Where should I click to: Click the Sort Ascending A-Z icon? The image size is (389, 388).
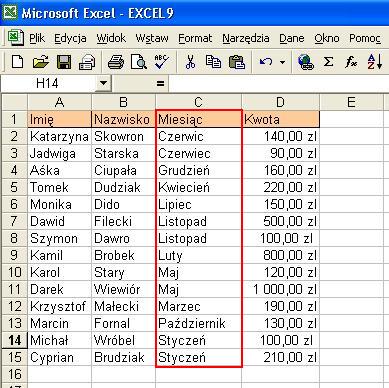point(374,62)
